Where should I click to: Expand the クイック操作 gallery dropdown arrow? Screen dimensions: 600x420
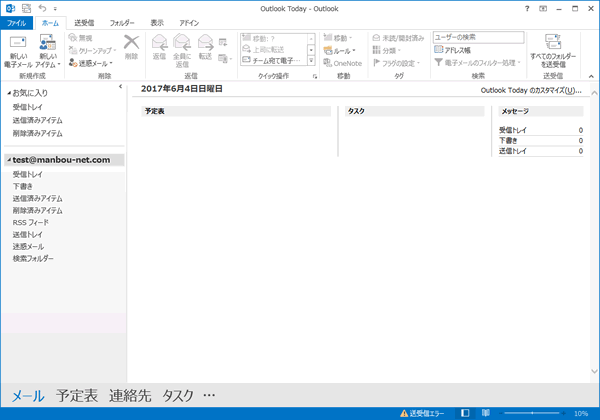[x=311, y=60]
